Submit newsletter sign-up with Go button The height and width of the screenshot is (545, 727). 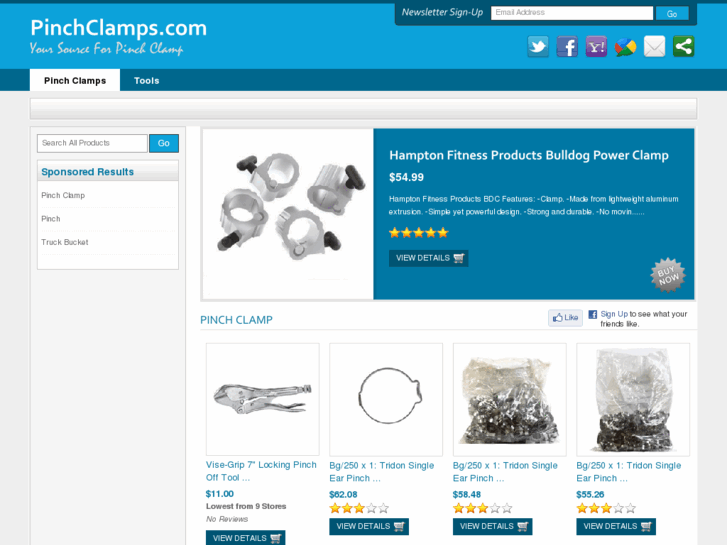coord(672,13)
